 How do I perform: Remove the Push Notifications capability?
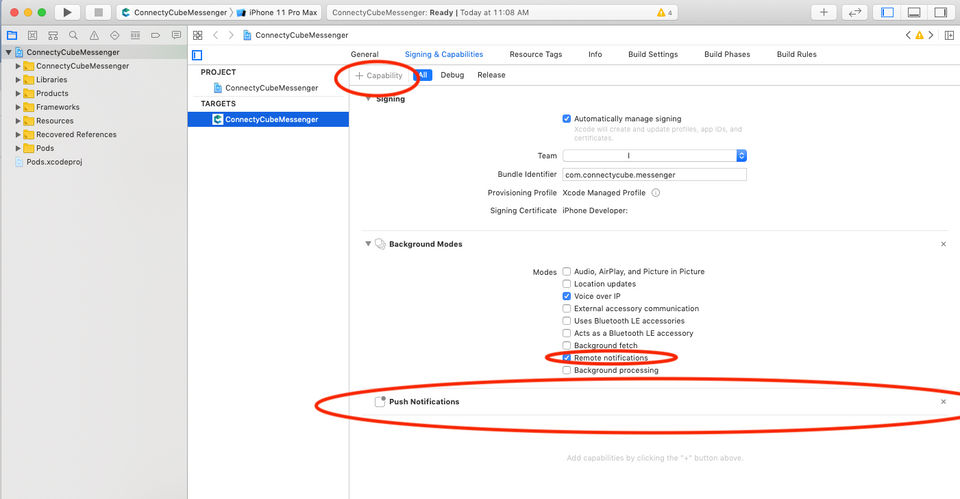[943, 402]
